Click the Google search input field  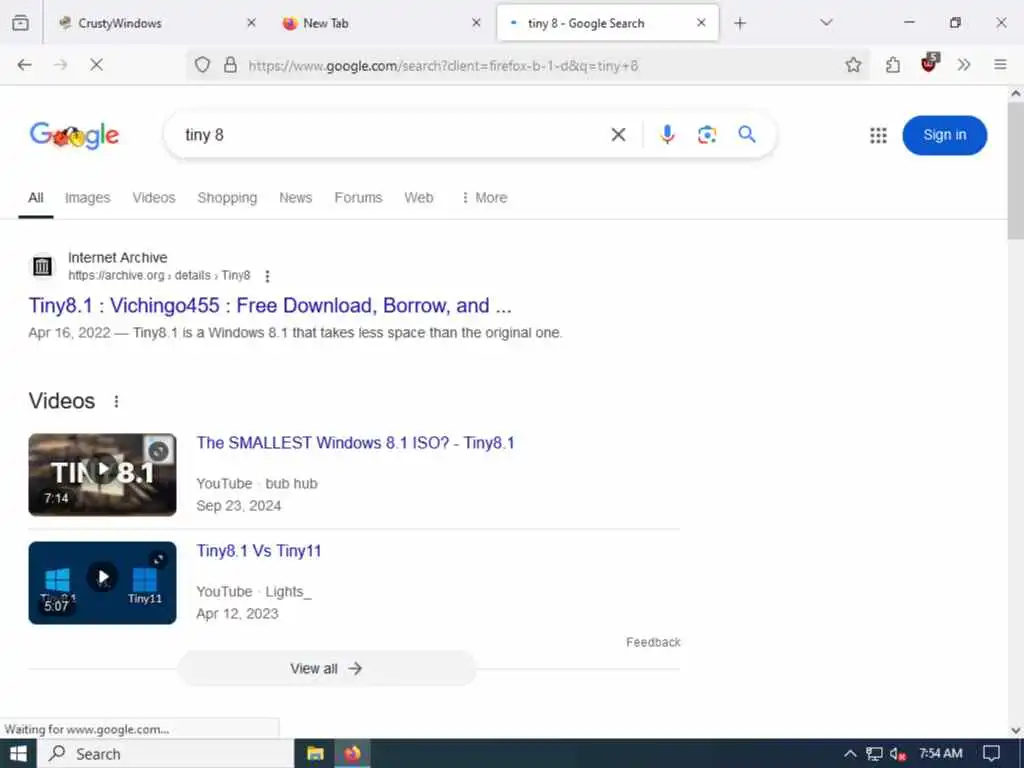392,135
